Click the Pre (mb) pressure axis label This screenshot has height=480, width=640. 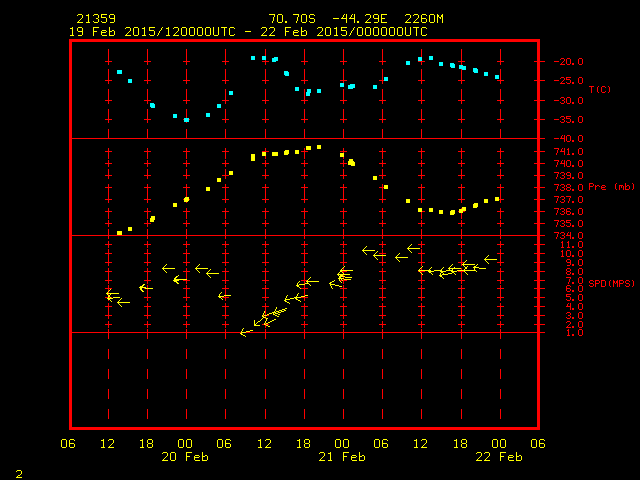point(611,187)
